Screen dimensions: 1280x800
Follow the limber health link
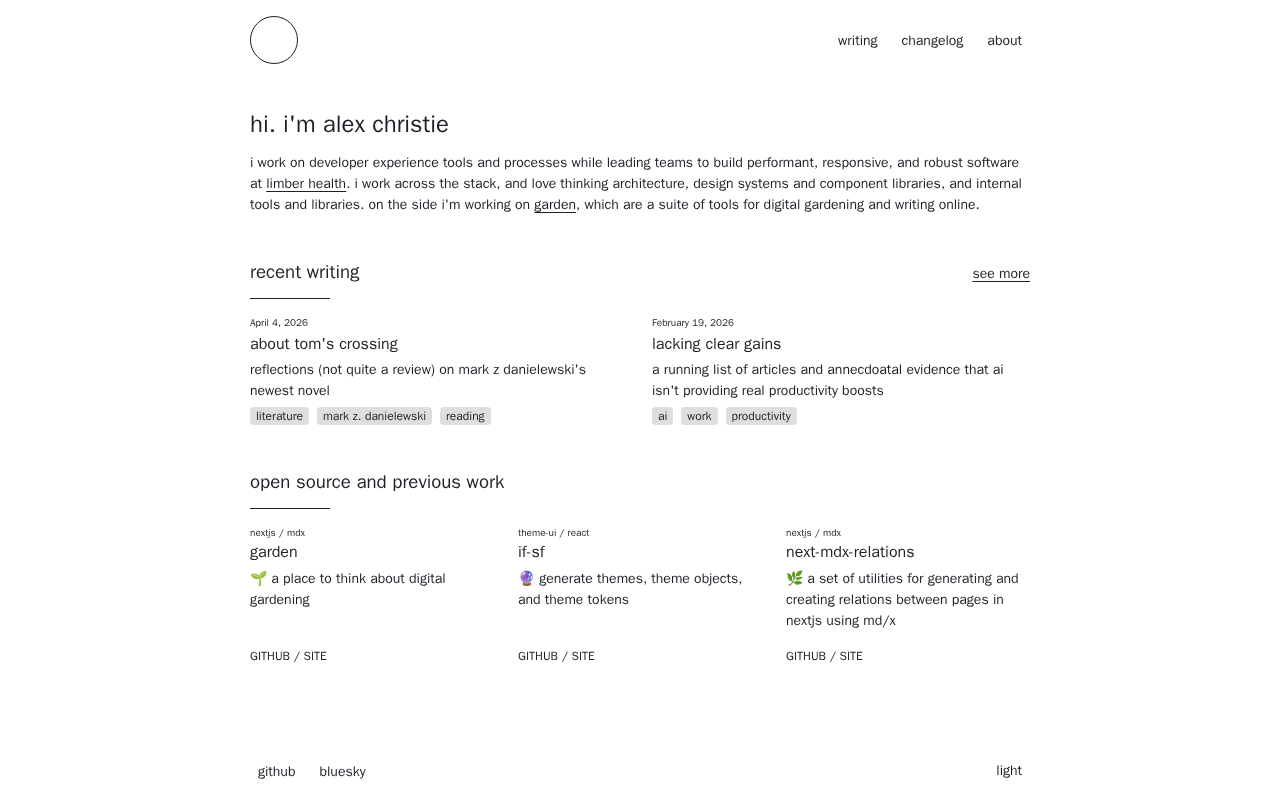306,184
